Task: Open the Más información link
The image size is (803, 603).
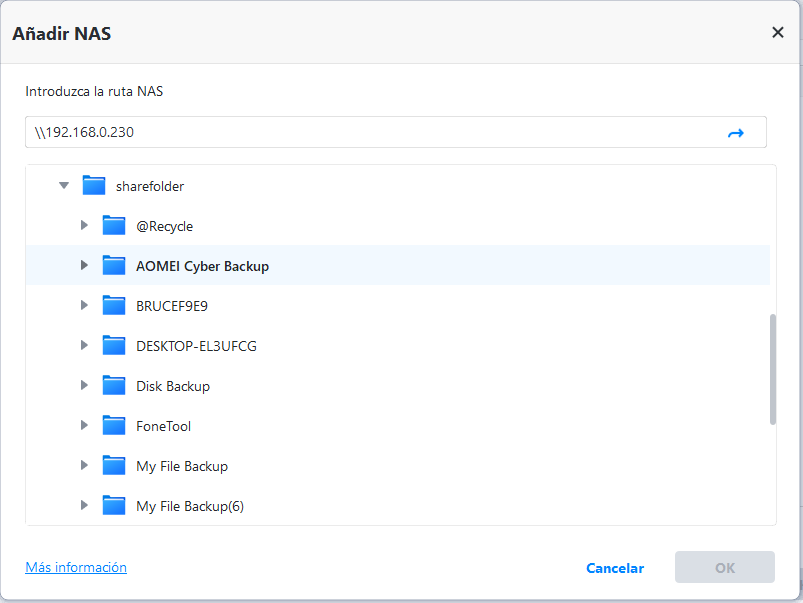Action: [x=76, y=567]
